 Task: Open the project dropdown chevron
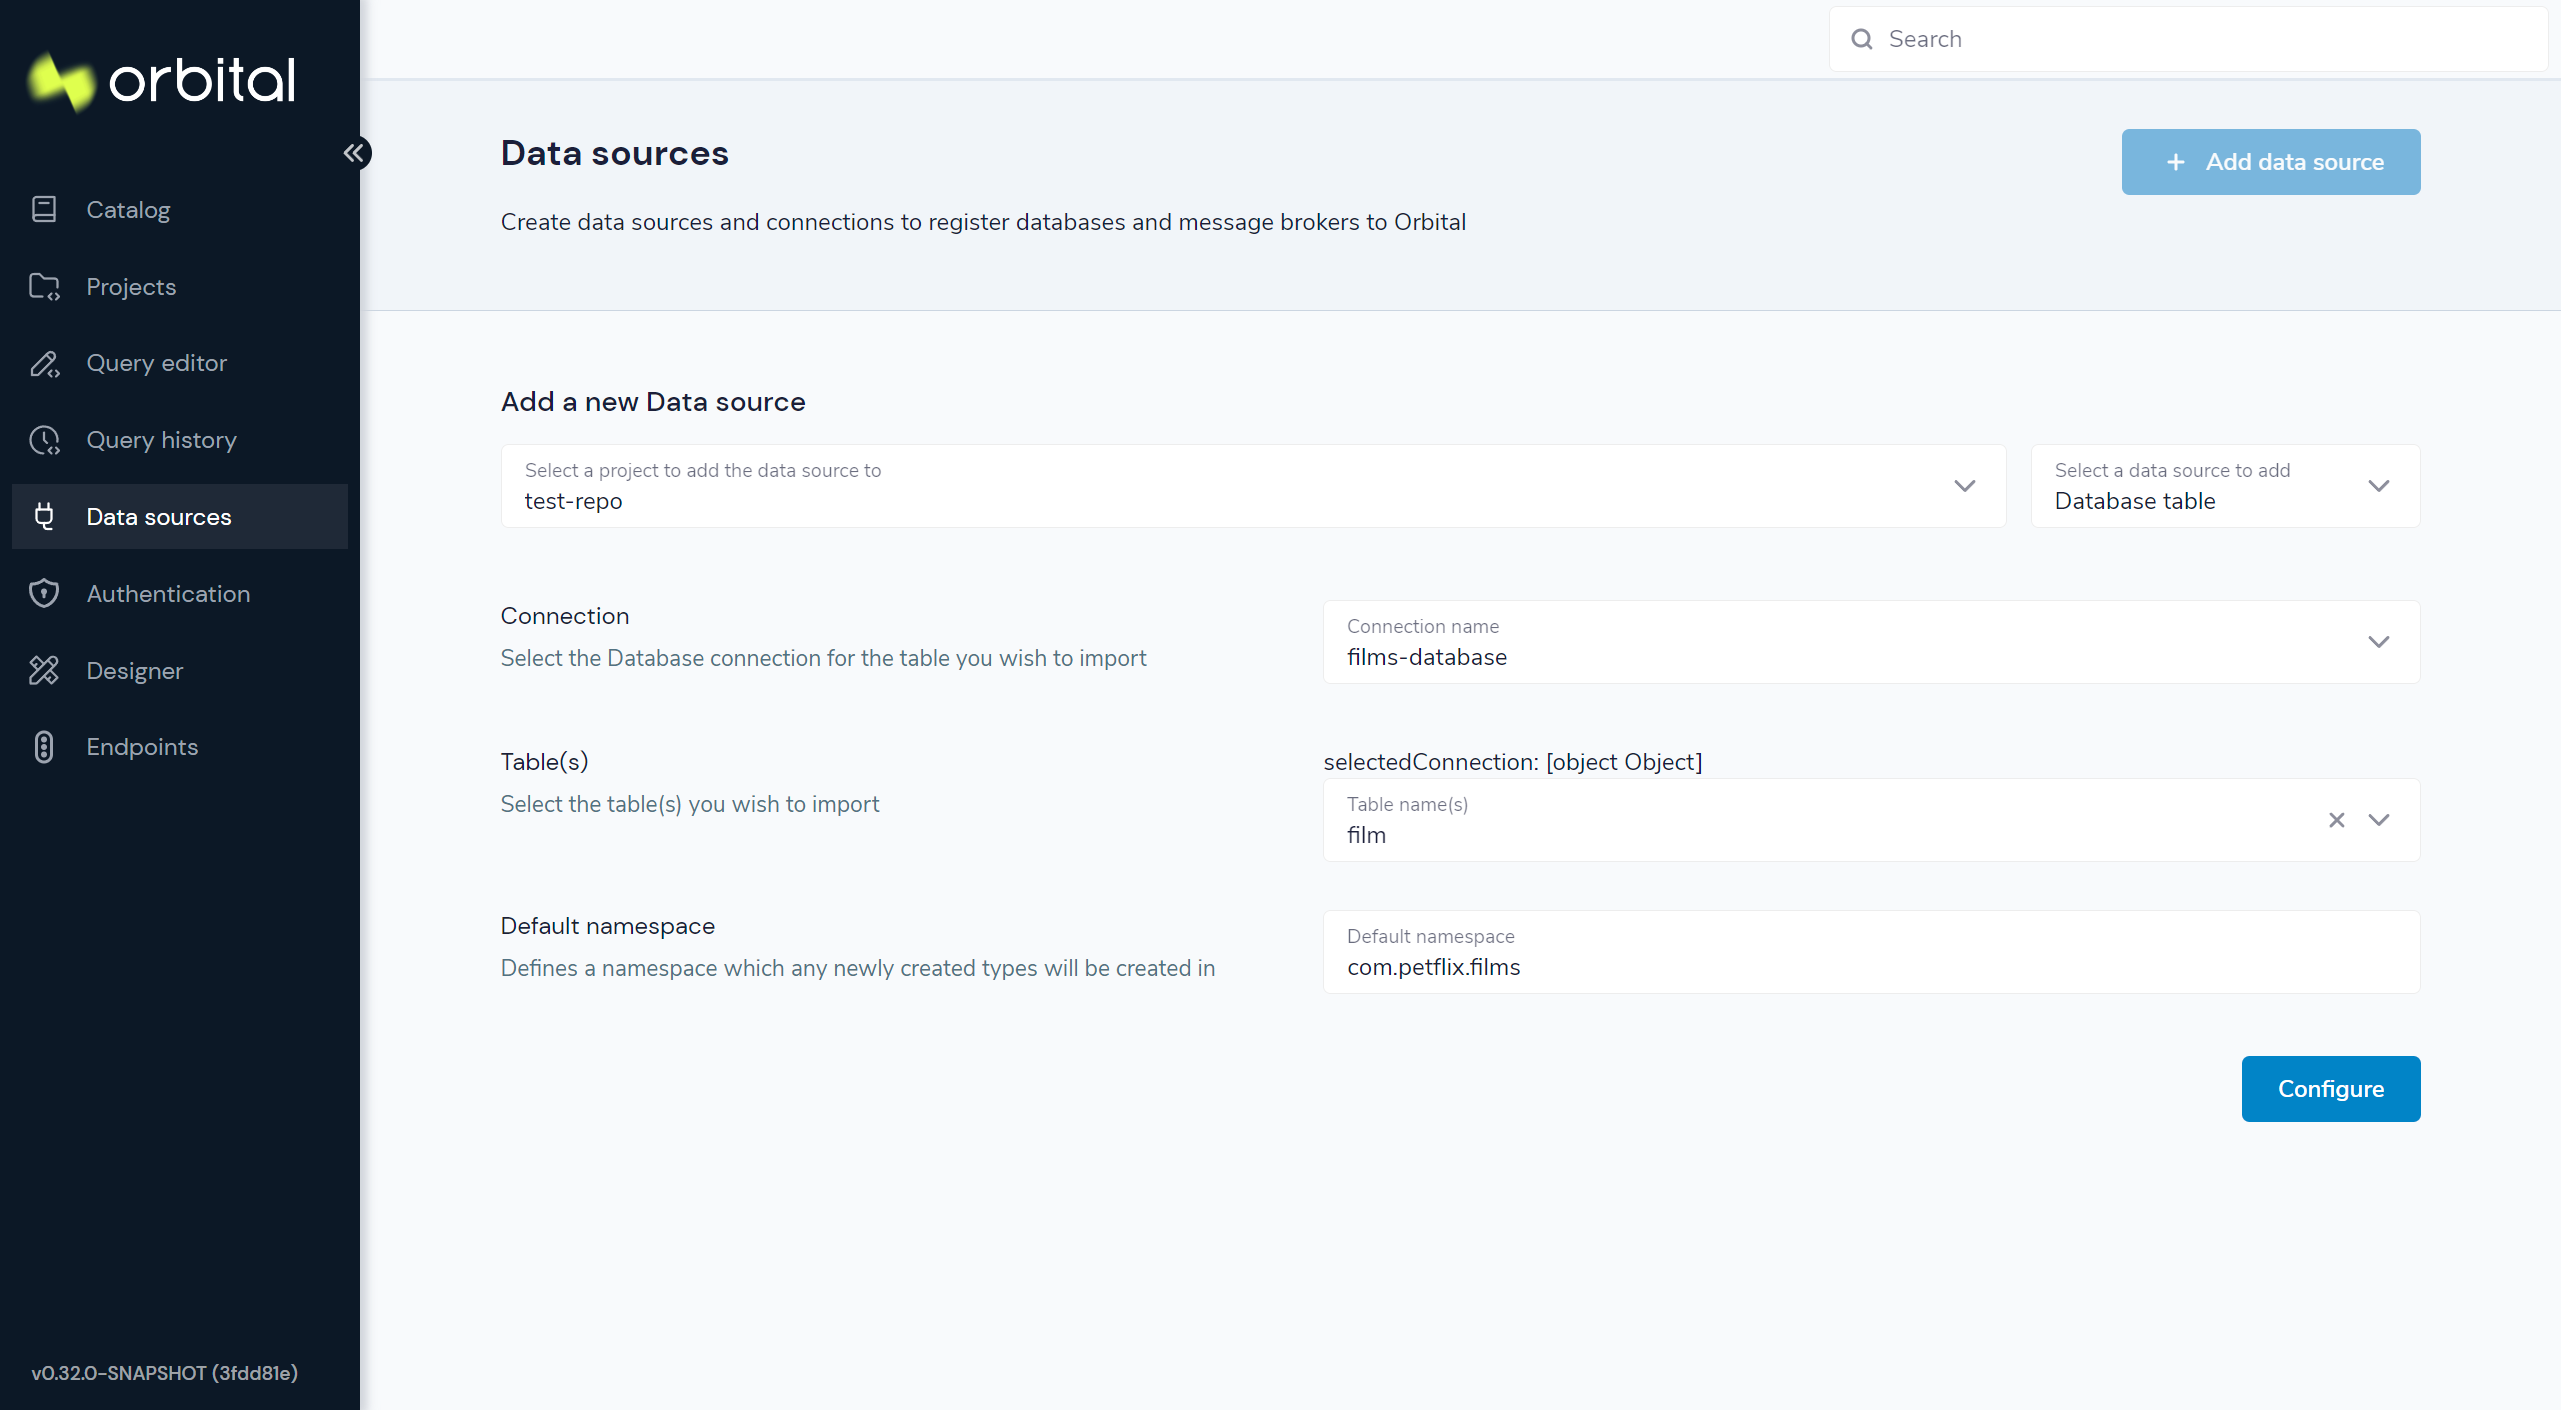click(1964, 486)
